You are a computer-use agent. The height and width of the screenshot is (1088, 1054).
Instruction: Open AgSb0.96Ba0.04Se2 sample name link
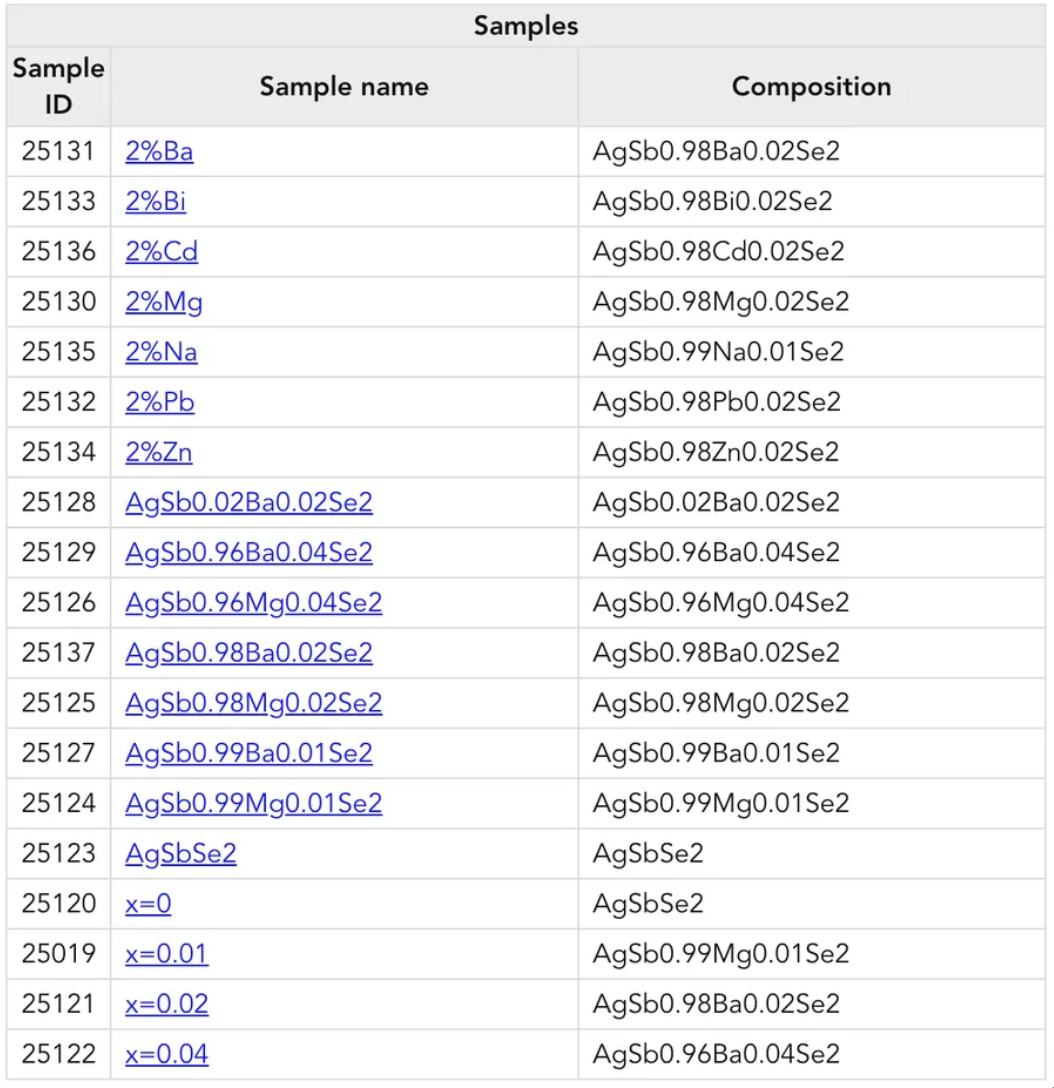point(248,552)
